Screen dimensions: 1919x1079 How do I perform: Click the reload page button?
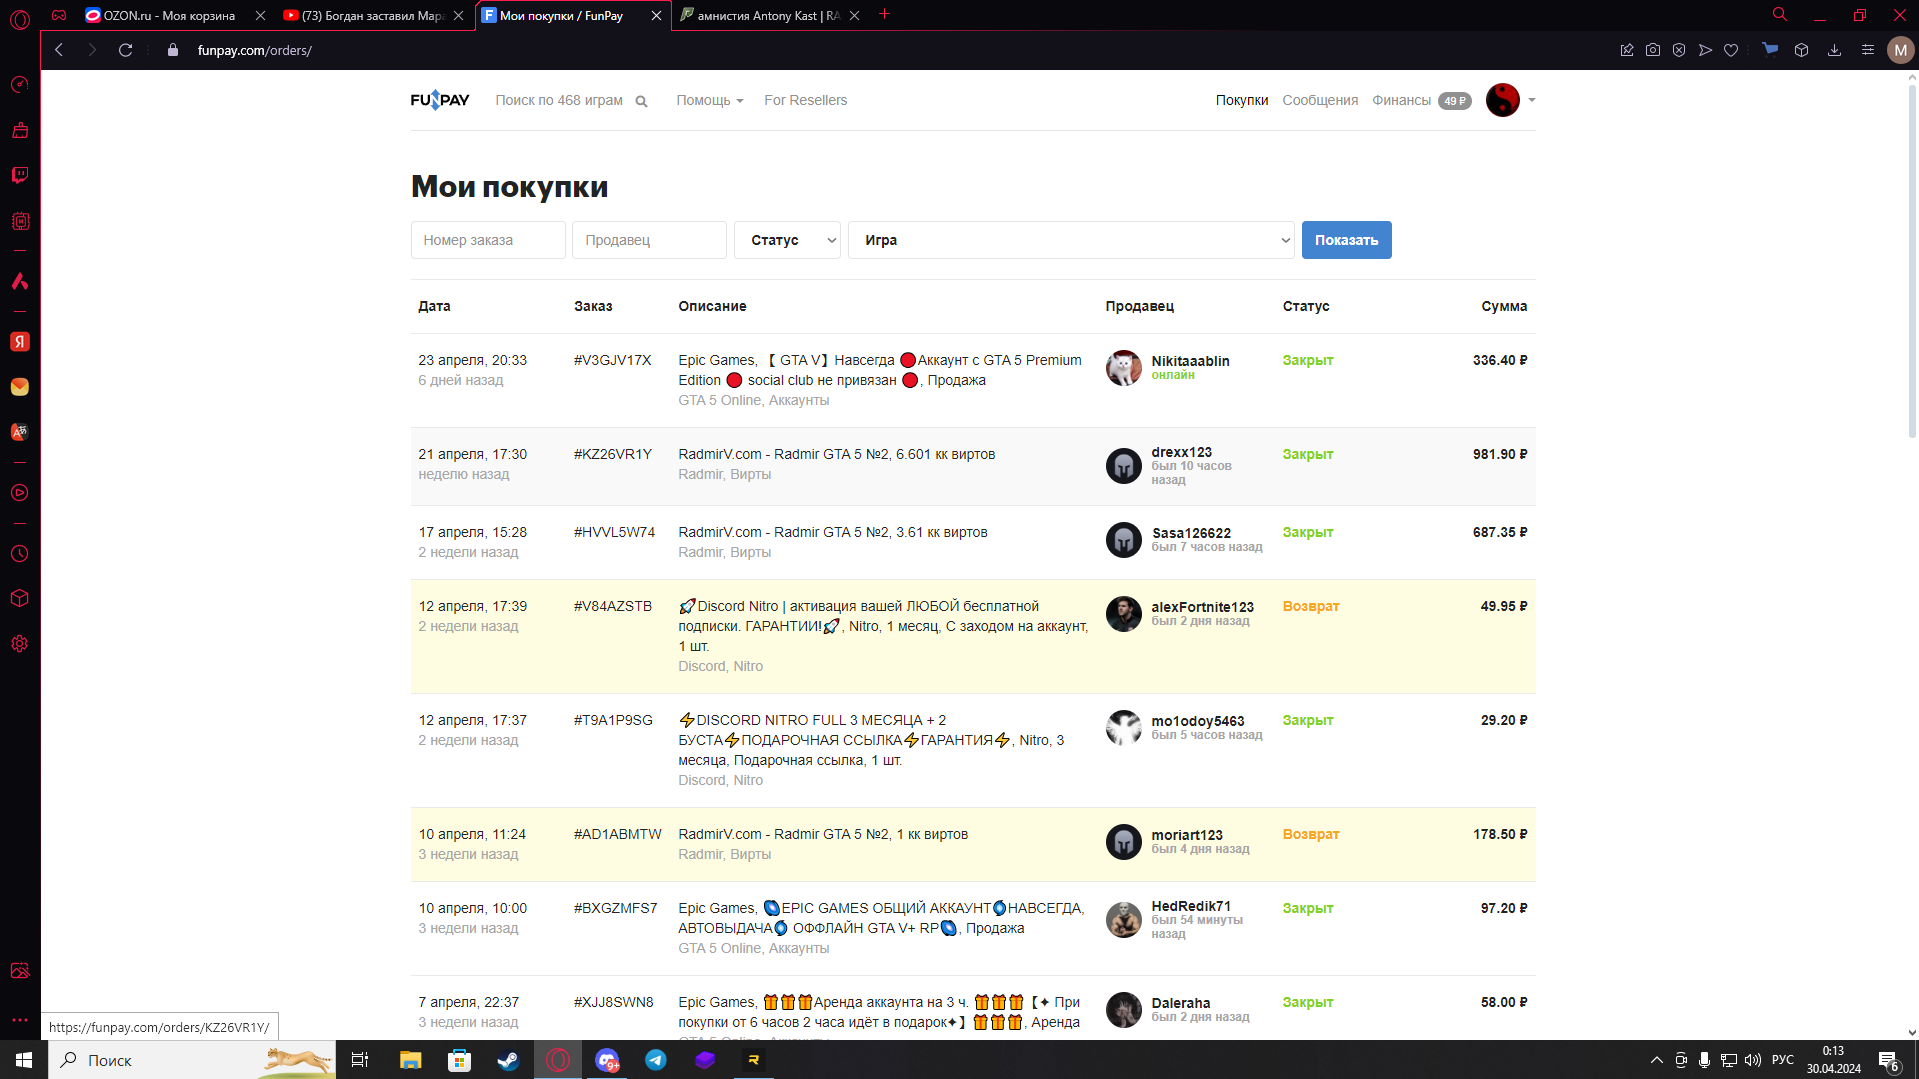click(x=125, y=50)
